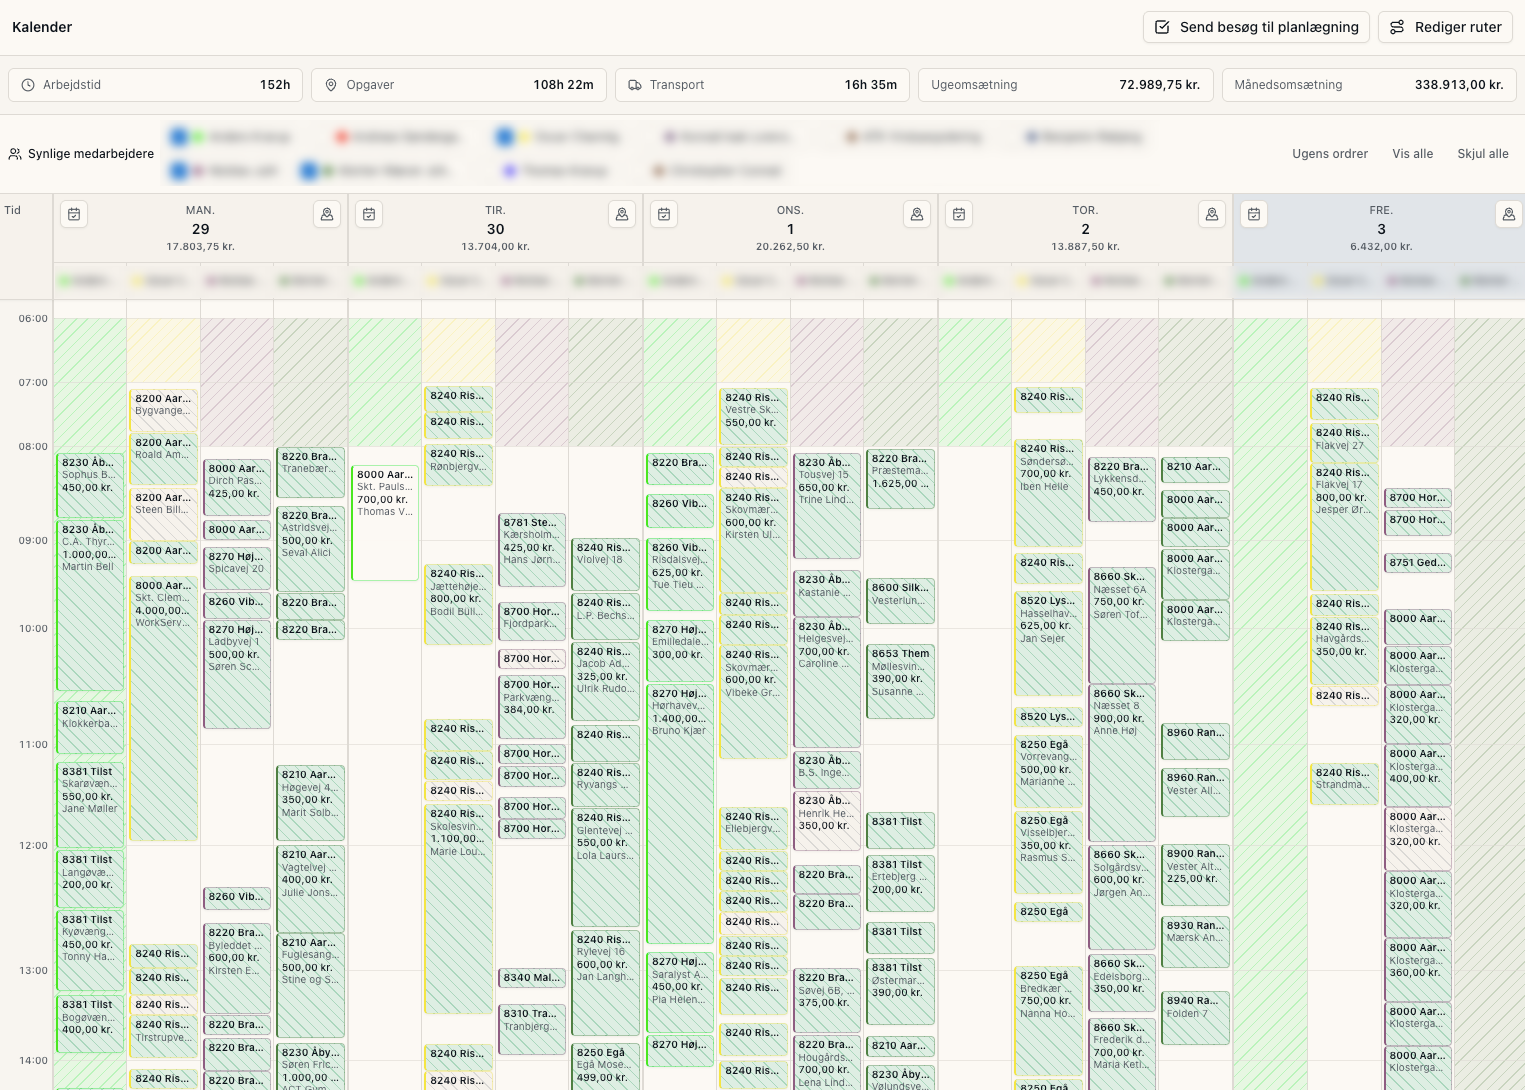Image resolution: width=1525 pixels, height=1090 pixels.
Task: Open Thursday visit 8940 Ra... Folden 7
Action: click(x=1195, y=1018)
